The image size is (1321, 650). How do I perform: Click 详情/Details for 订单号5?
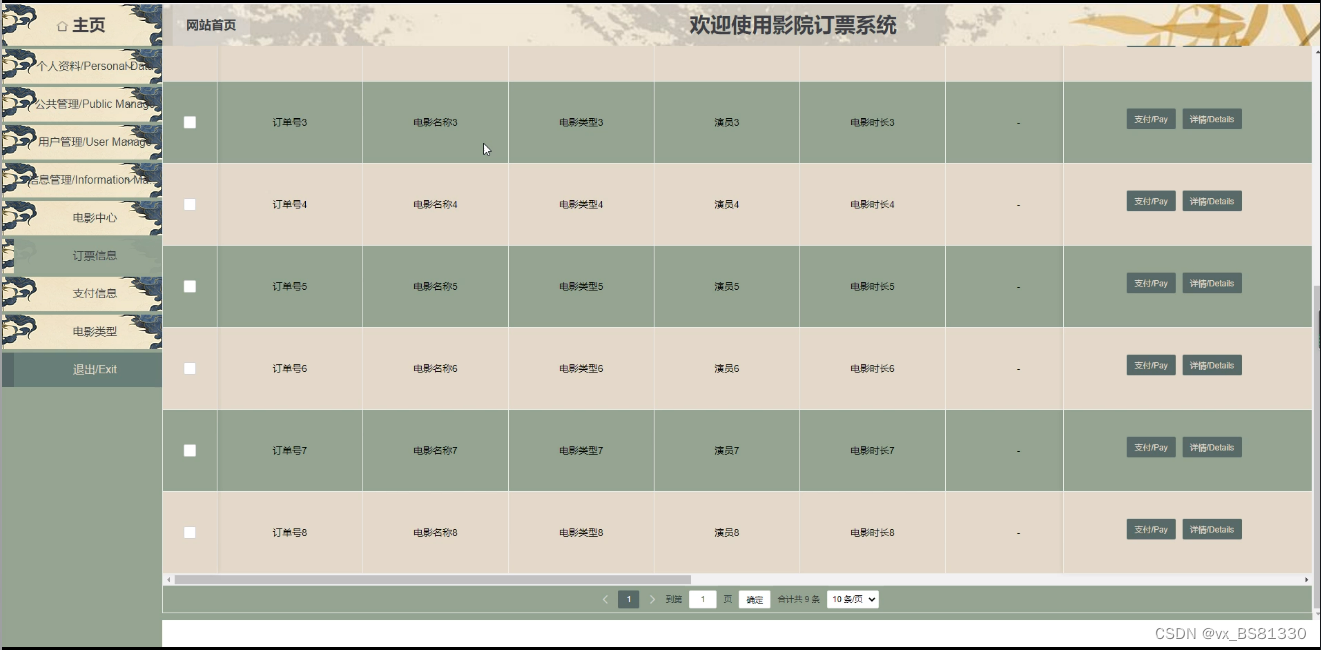tap(1212, 283)
